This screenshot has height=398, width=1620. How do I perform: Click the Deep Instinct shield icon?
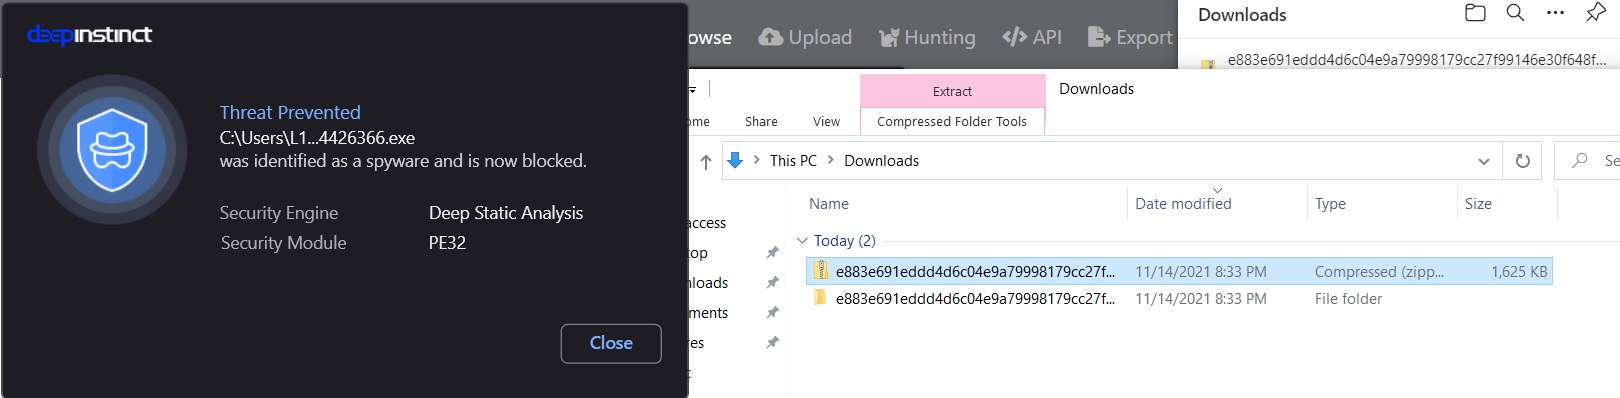click(x=112, y=150)
